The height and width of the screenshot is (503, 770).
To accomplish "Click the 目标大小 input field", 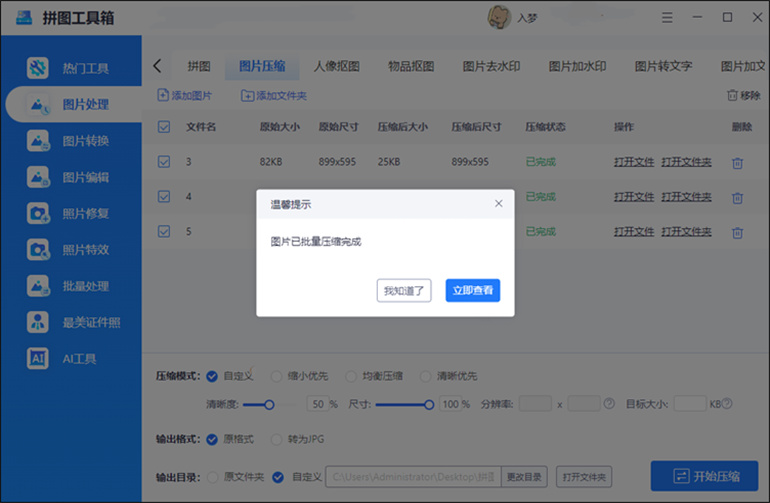I will coord(690,404).
